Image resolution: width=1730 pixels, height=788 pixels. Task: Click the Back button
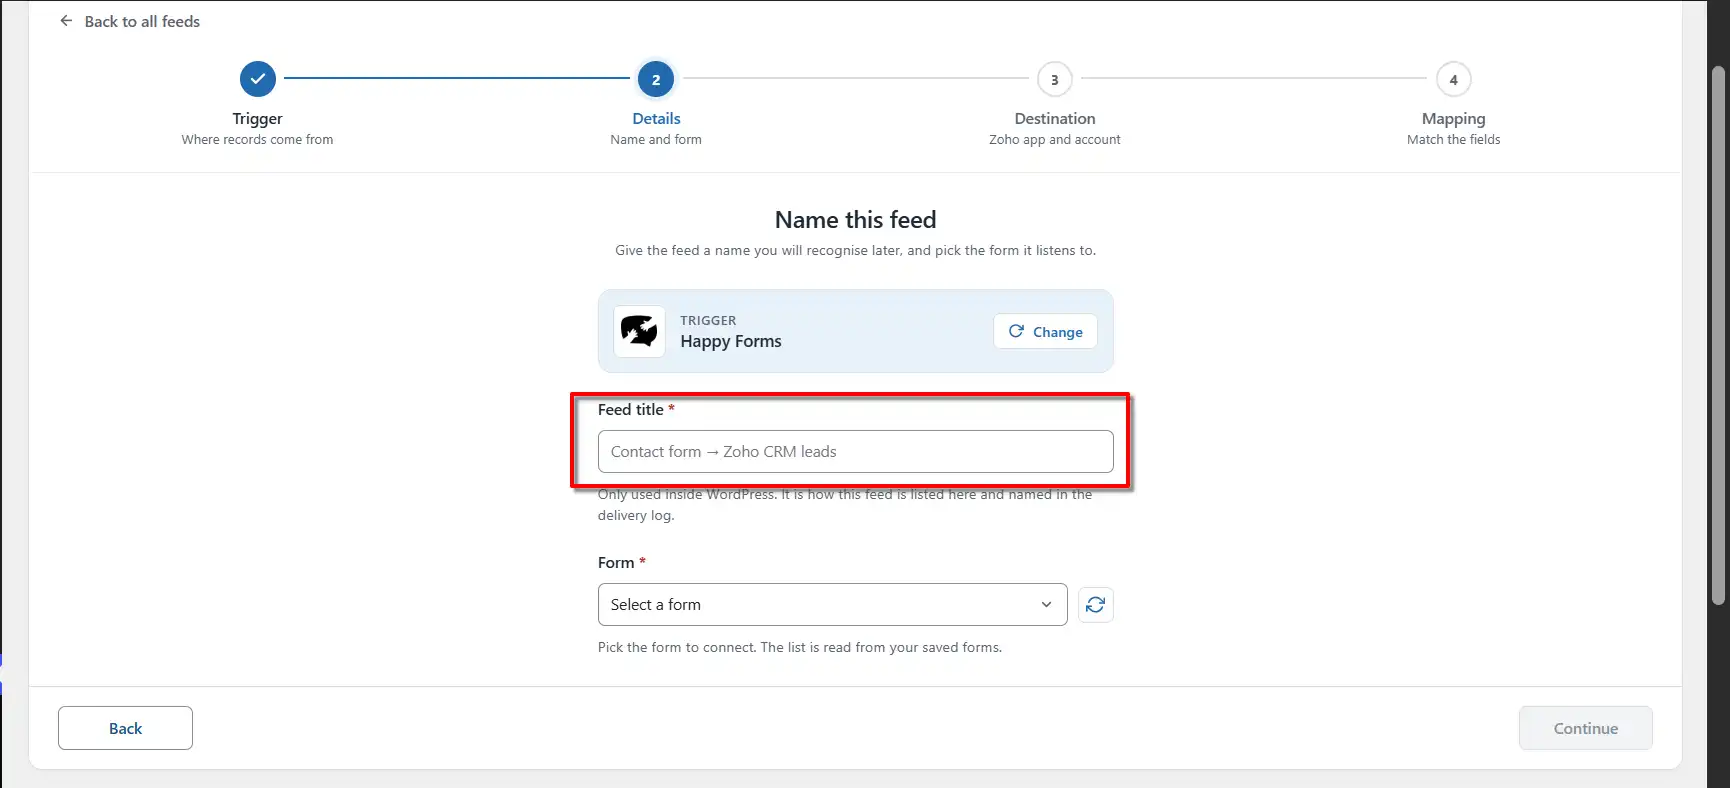[x=125, y=728]
